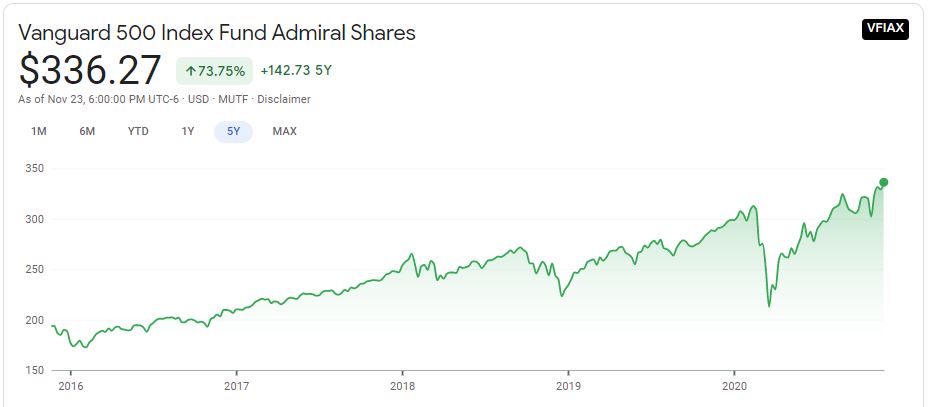This screenshot has width=929, height=407.
Task: Select the 1M time range tab
Action: pos(39,131)
